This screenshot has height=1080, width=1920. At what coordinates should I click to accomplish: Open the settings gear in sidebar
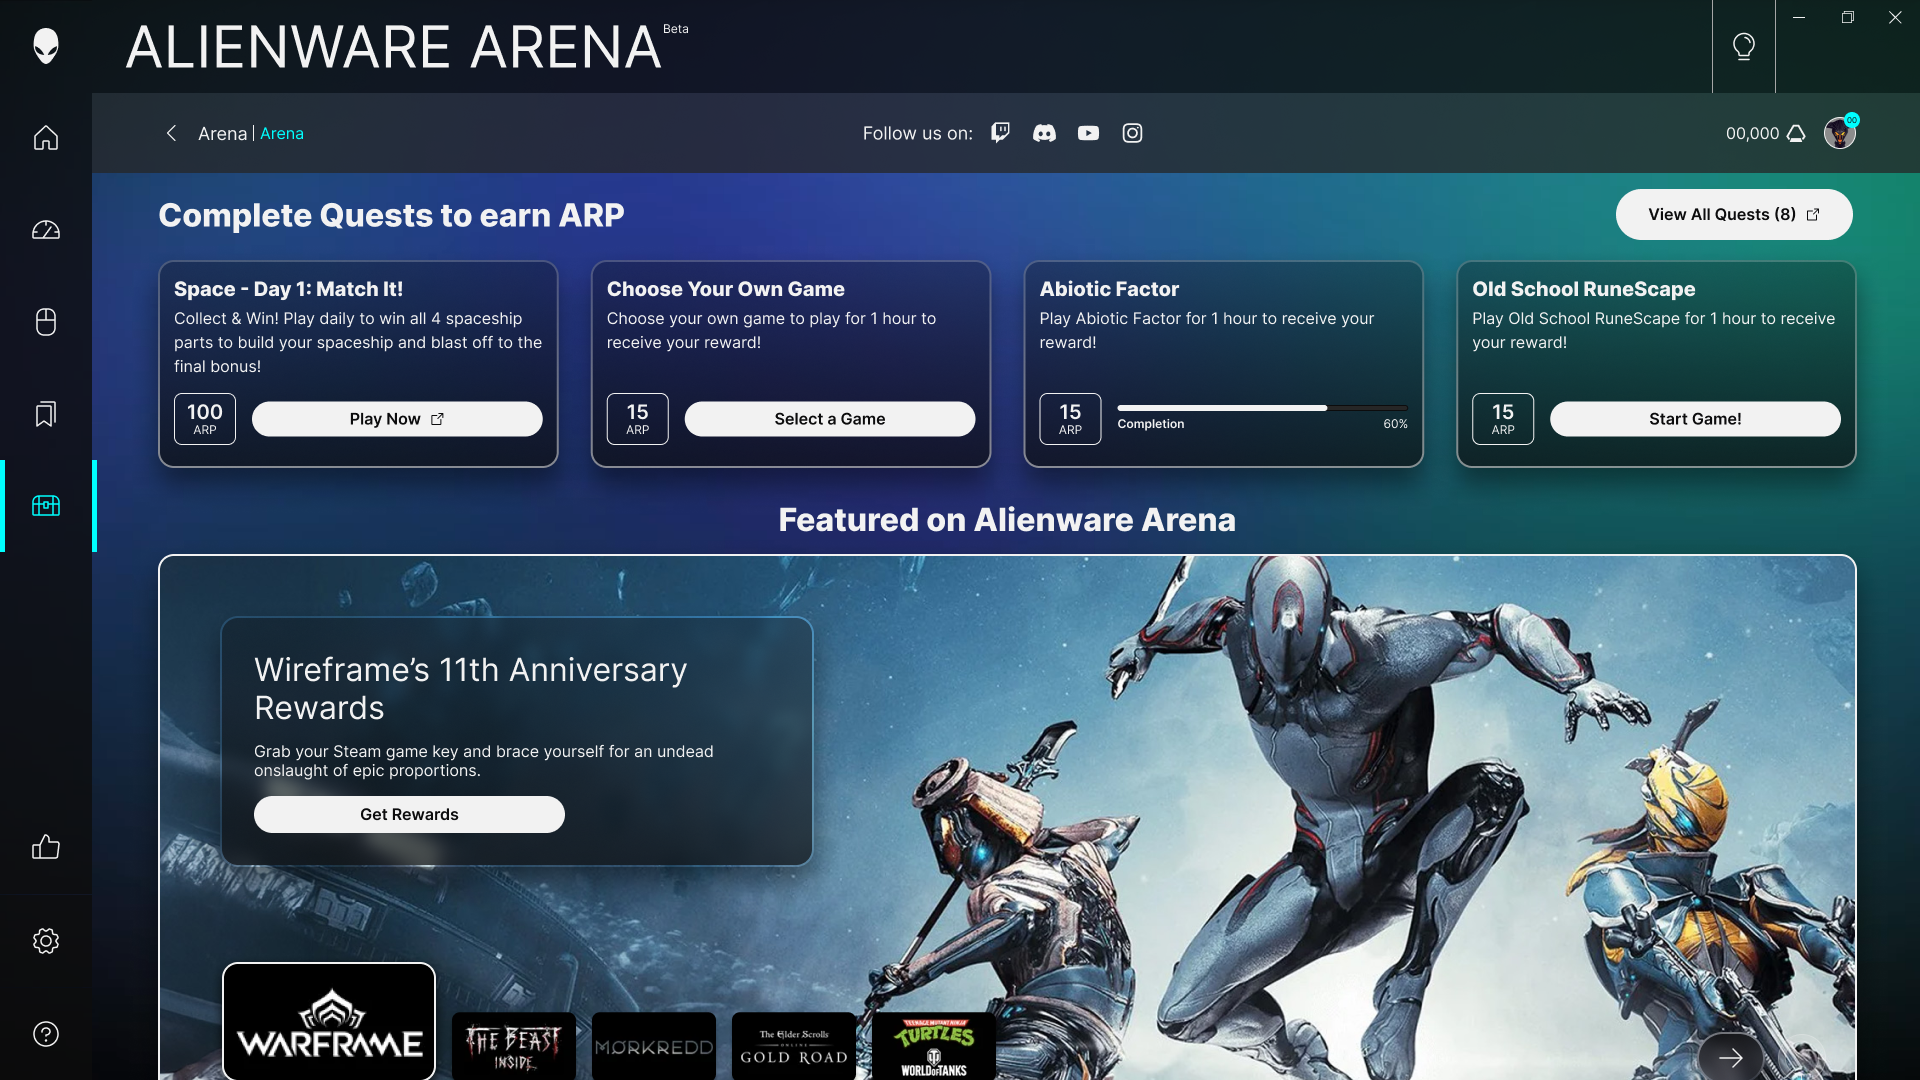click(x=46, y=941)
